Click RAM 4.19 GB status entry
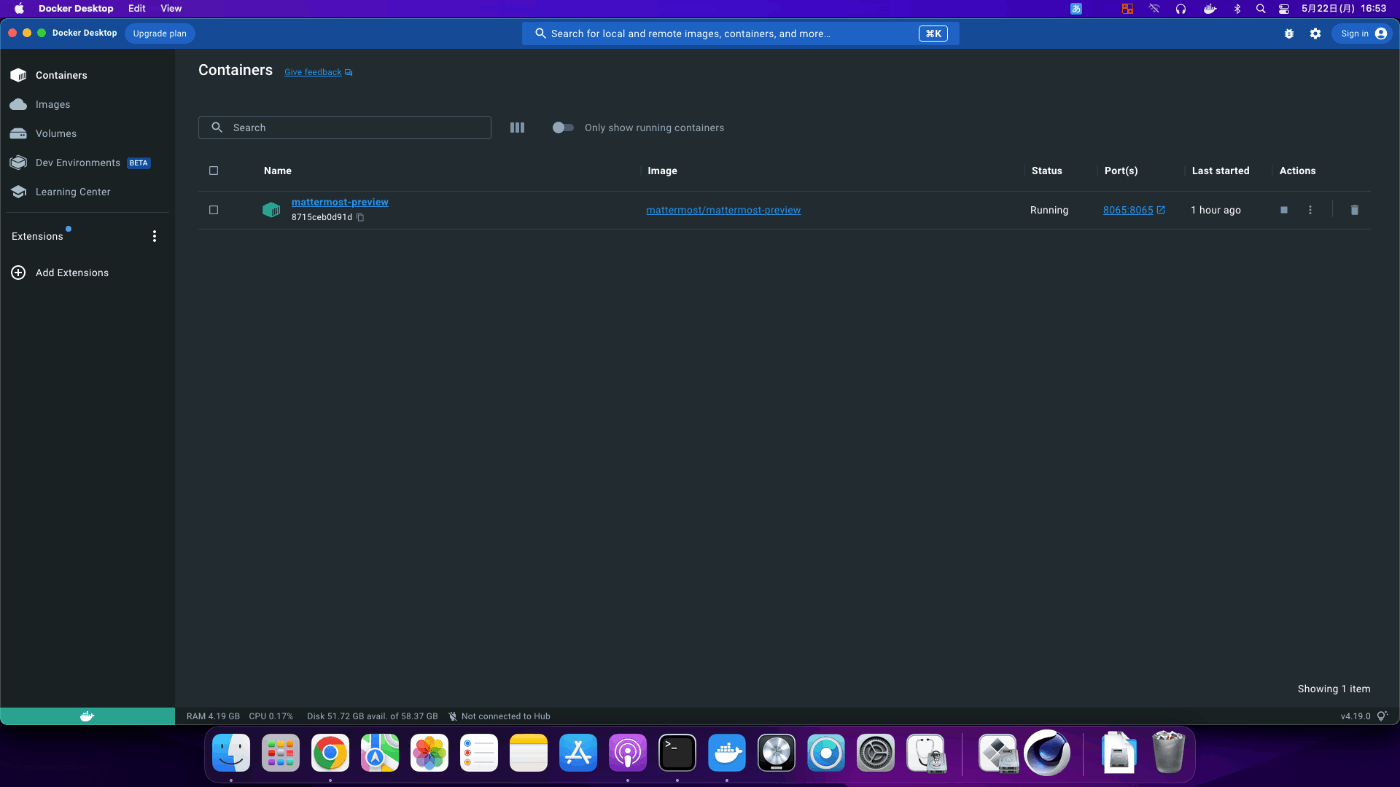The image size is (1400, 787). (213, 716)
